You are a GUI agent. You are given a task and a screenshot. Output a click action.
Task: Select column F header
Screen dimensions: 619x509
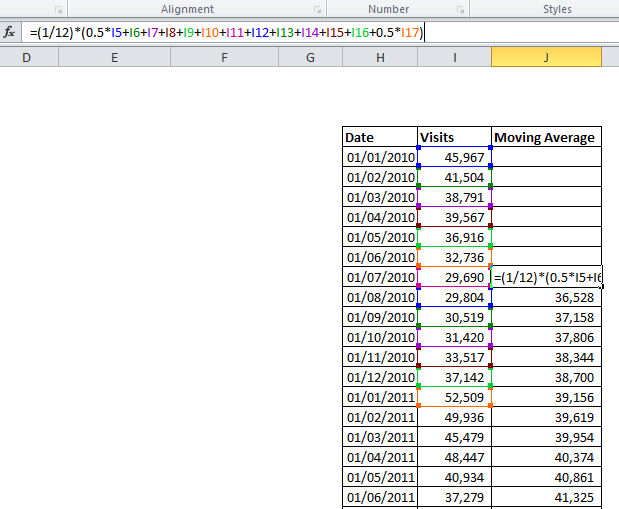223,58
